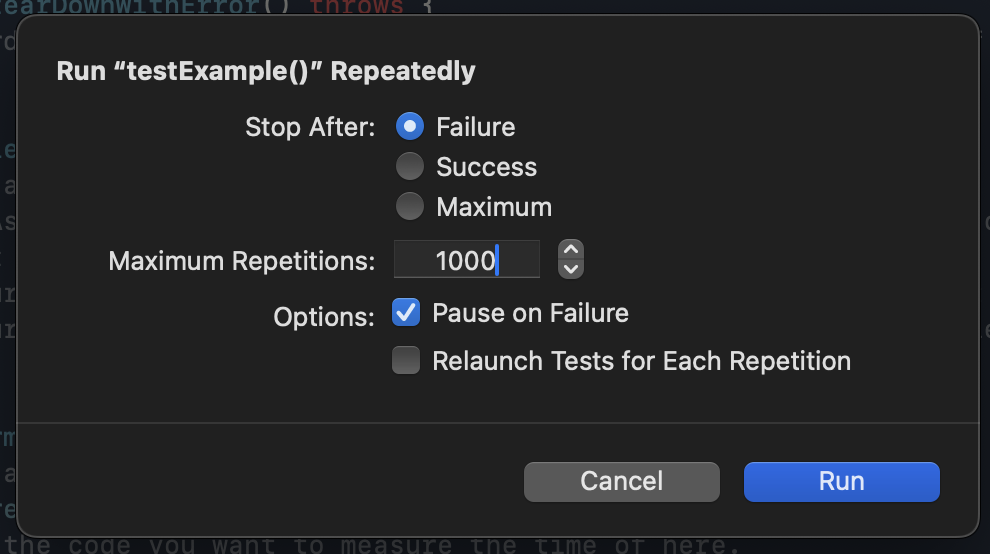This screenshot has height=554, width=990.
Task: Click the "throws" keyword in background code
Action: click(x=357, y=7)
